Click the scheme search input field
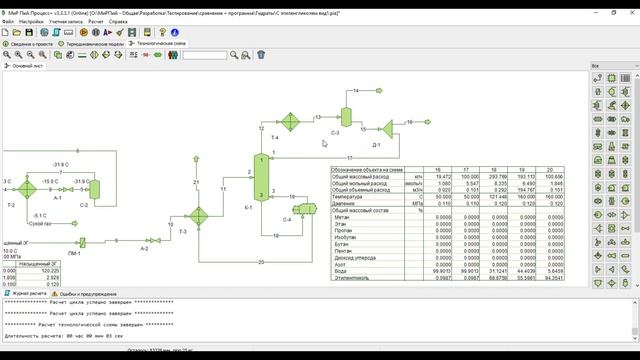The width and height of the screenshot is (640, 360). click(205, 55)
